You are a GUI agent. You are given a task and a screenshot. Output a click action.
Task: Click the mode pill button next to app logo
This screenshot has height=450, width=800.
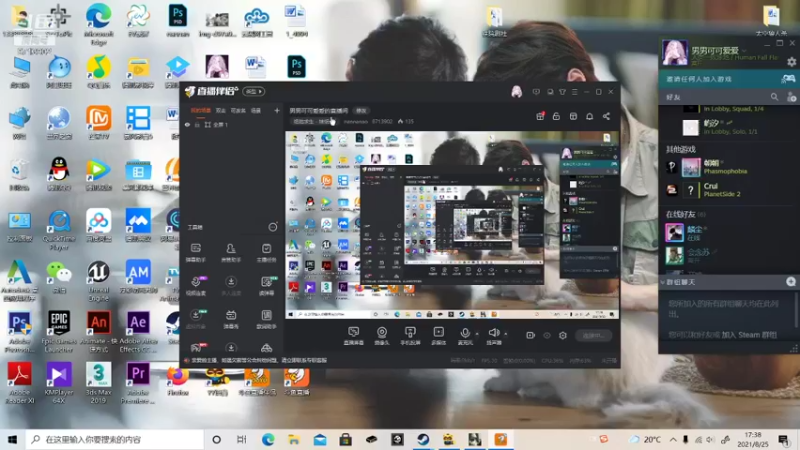(254, 92)
